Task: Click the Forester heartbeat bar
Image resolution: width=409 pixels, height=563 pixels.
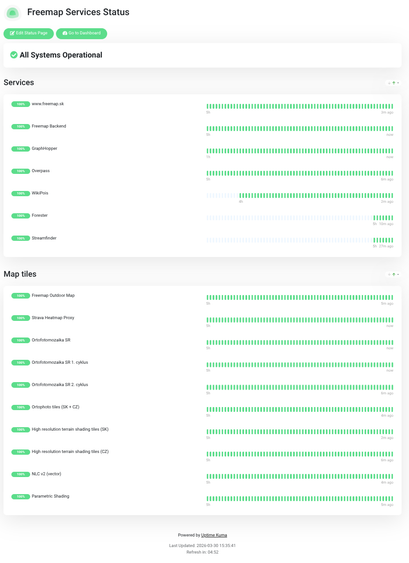Action: [x=300, y=218]
